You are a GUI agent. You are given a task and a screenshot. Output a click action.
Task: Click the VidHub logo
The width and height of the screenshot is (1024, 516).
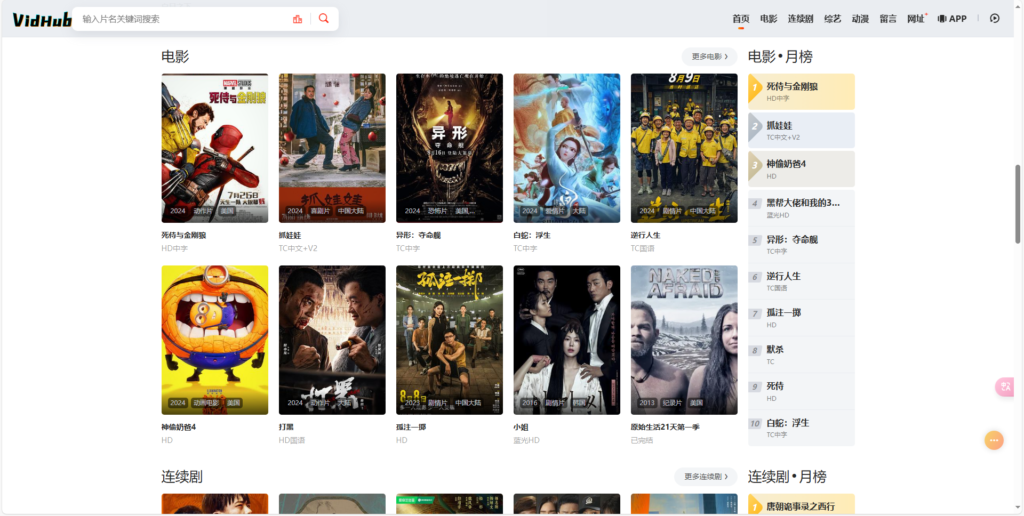tap(42, 20)
